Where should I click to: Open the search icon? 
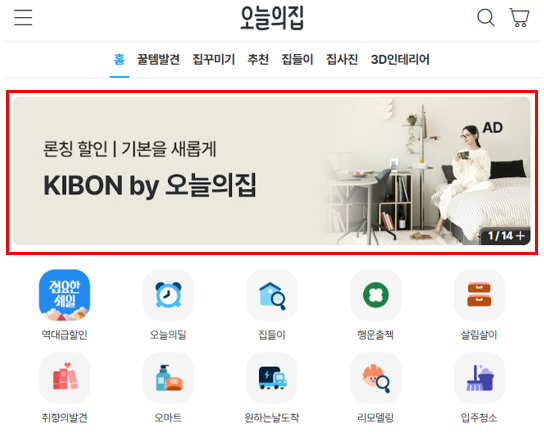point(486,17)
